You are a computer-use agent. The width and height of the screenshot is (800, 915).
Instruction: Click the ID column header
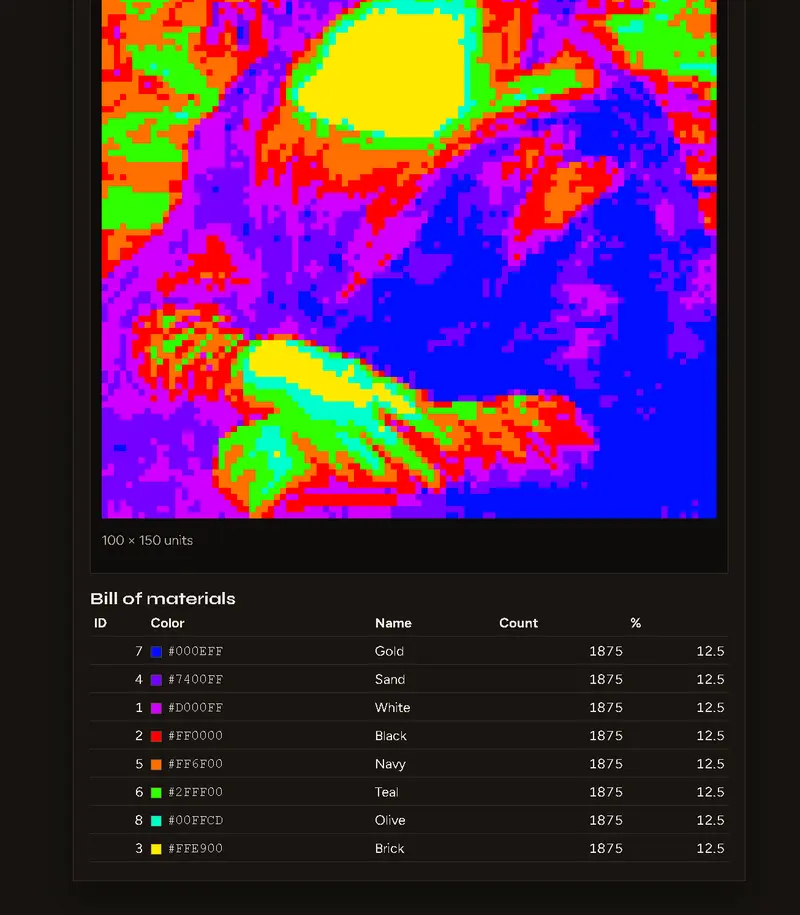point(100,623)
